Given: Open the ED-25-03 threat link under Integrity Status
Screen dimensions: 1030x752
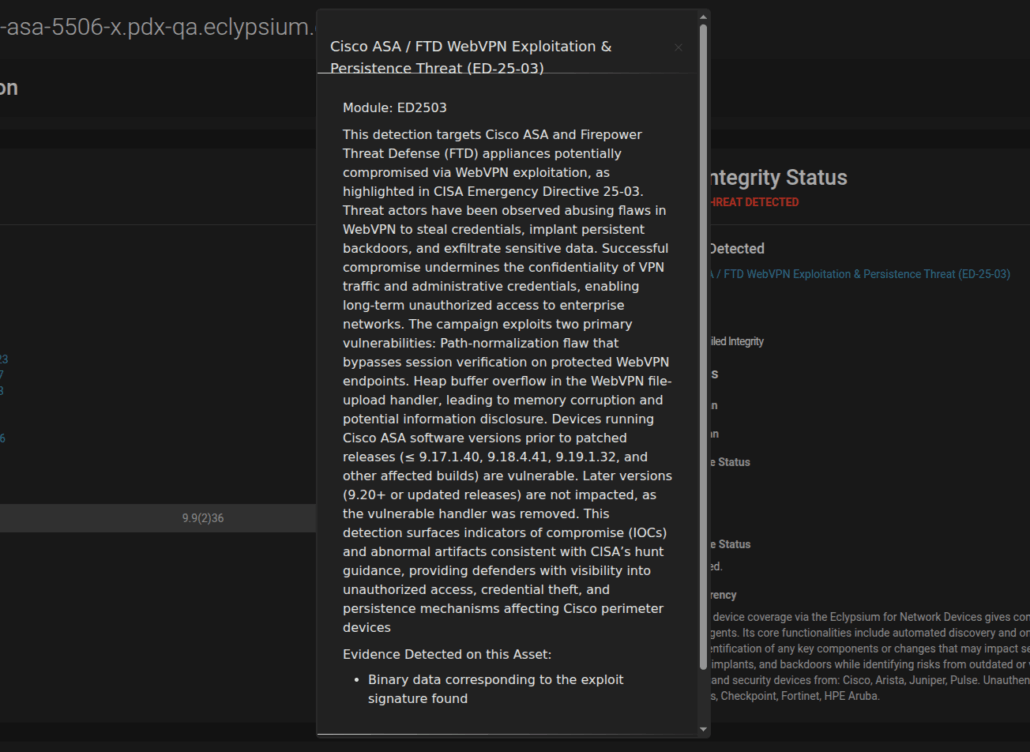Looking at the screenshot, I should [860, 274].
